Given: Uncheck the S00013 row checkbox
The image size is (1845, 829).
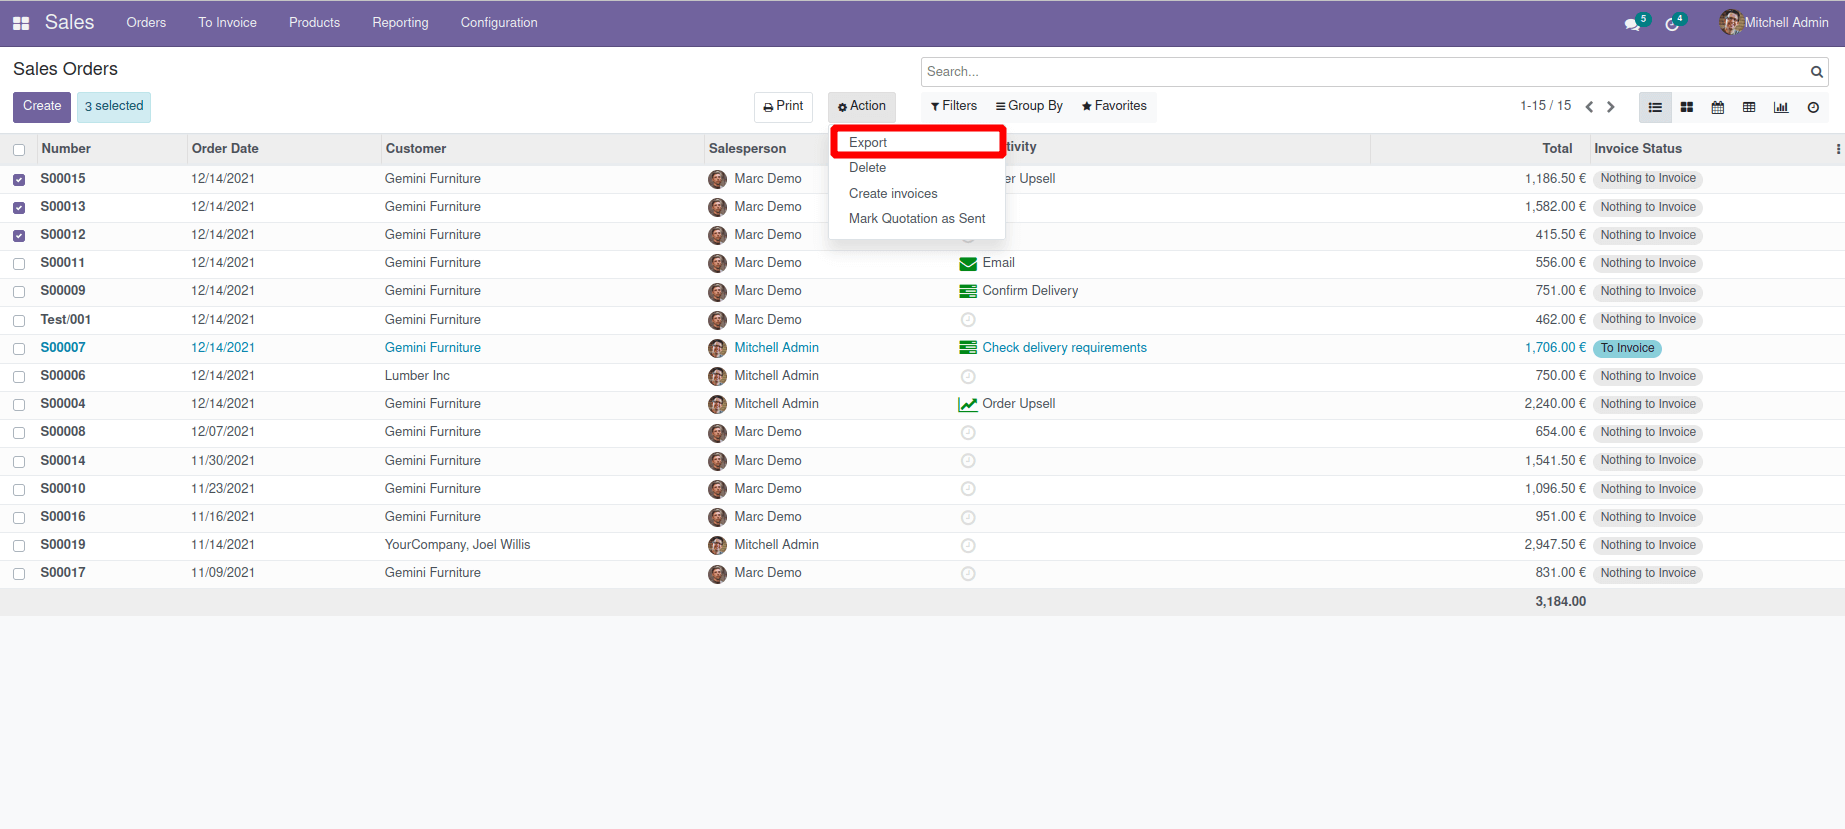Looking at the screenshot, I should [x=19, y=208].
